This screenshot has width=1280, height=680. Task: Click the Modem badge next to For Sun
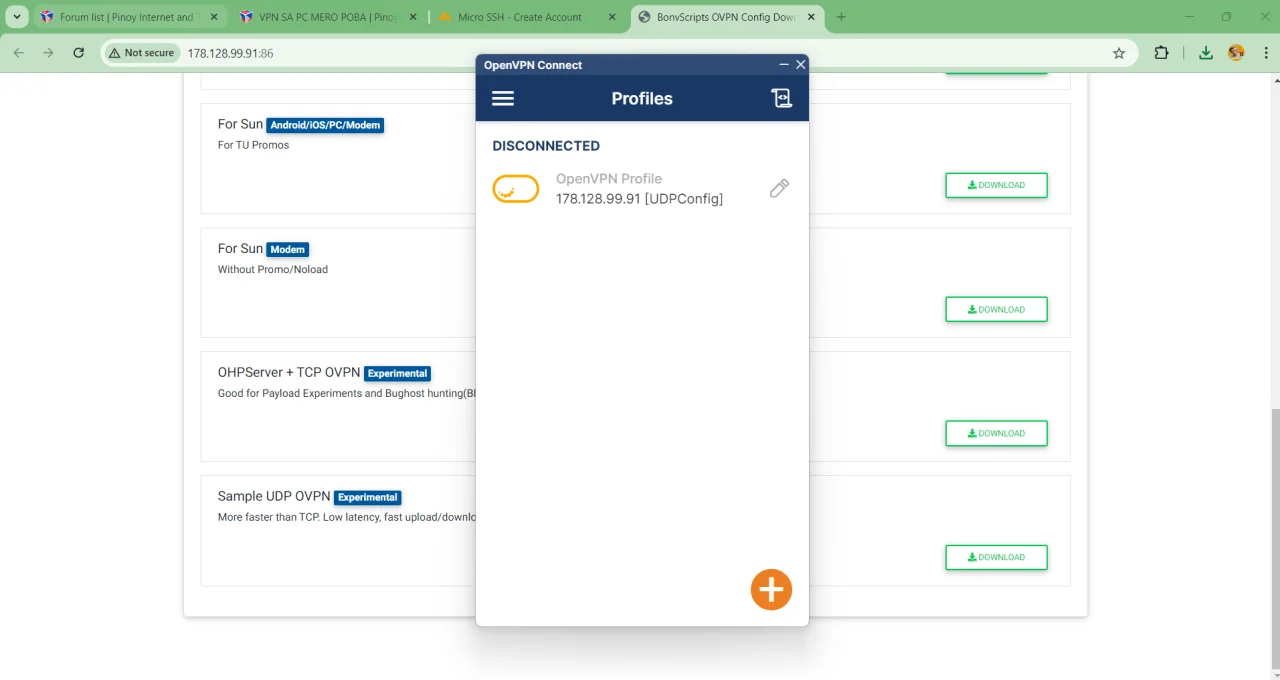point(288,249)
